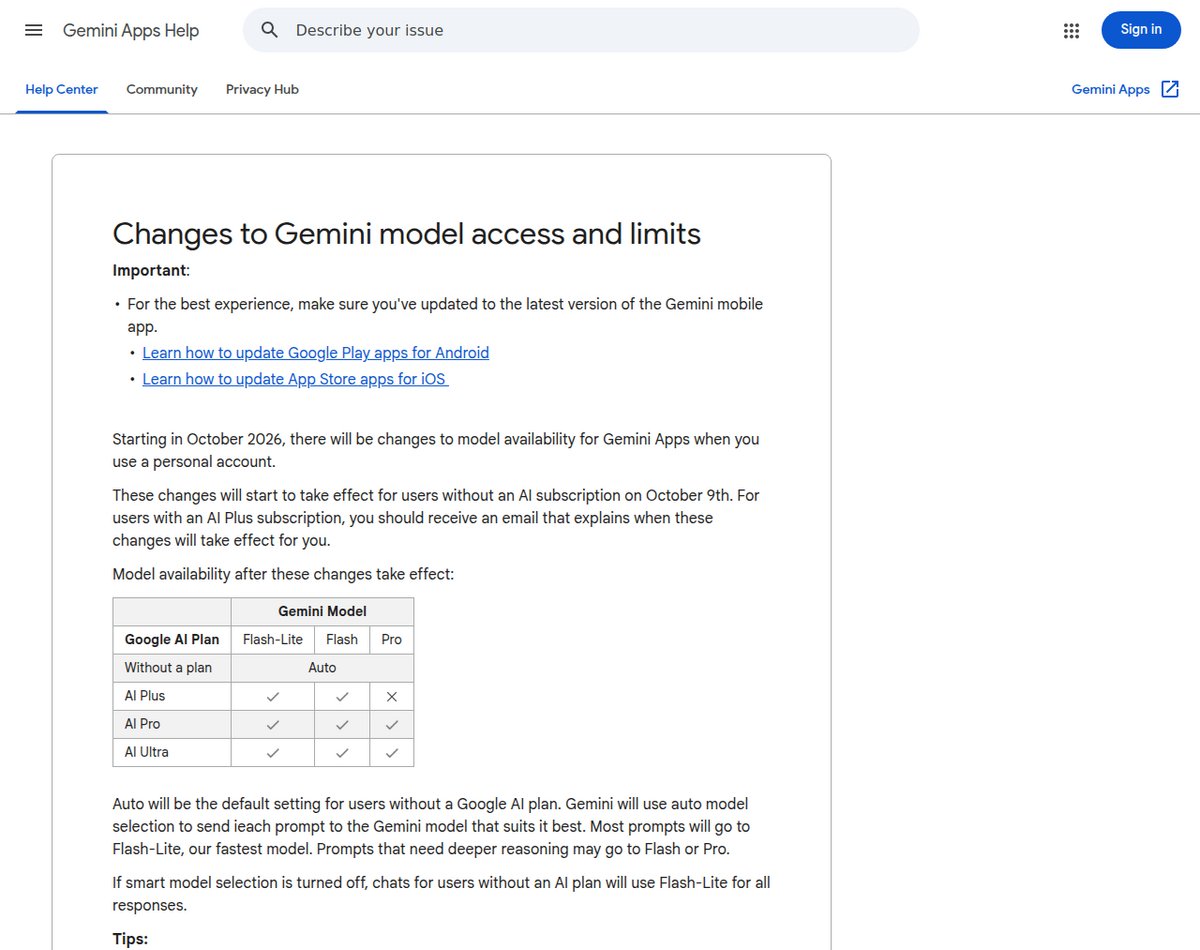Click the AI Pro row Pro checkmark
Screen dimensions: 1200x950
tap(392, 725)
